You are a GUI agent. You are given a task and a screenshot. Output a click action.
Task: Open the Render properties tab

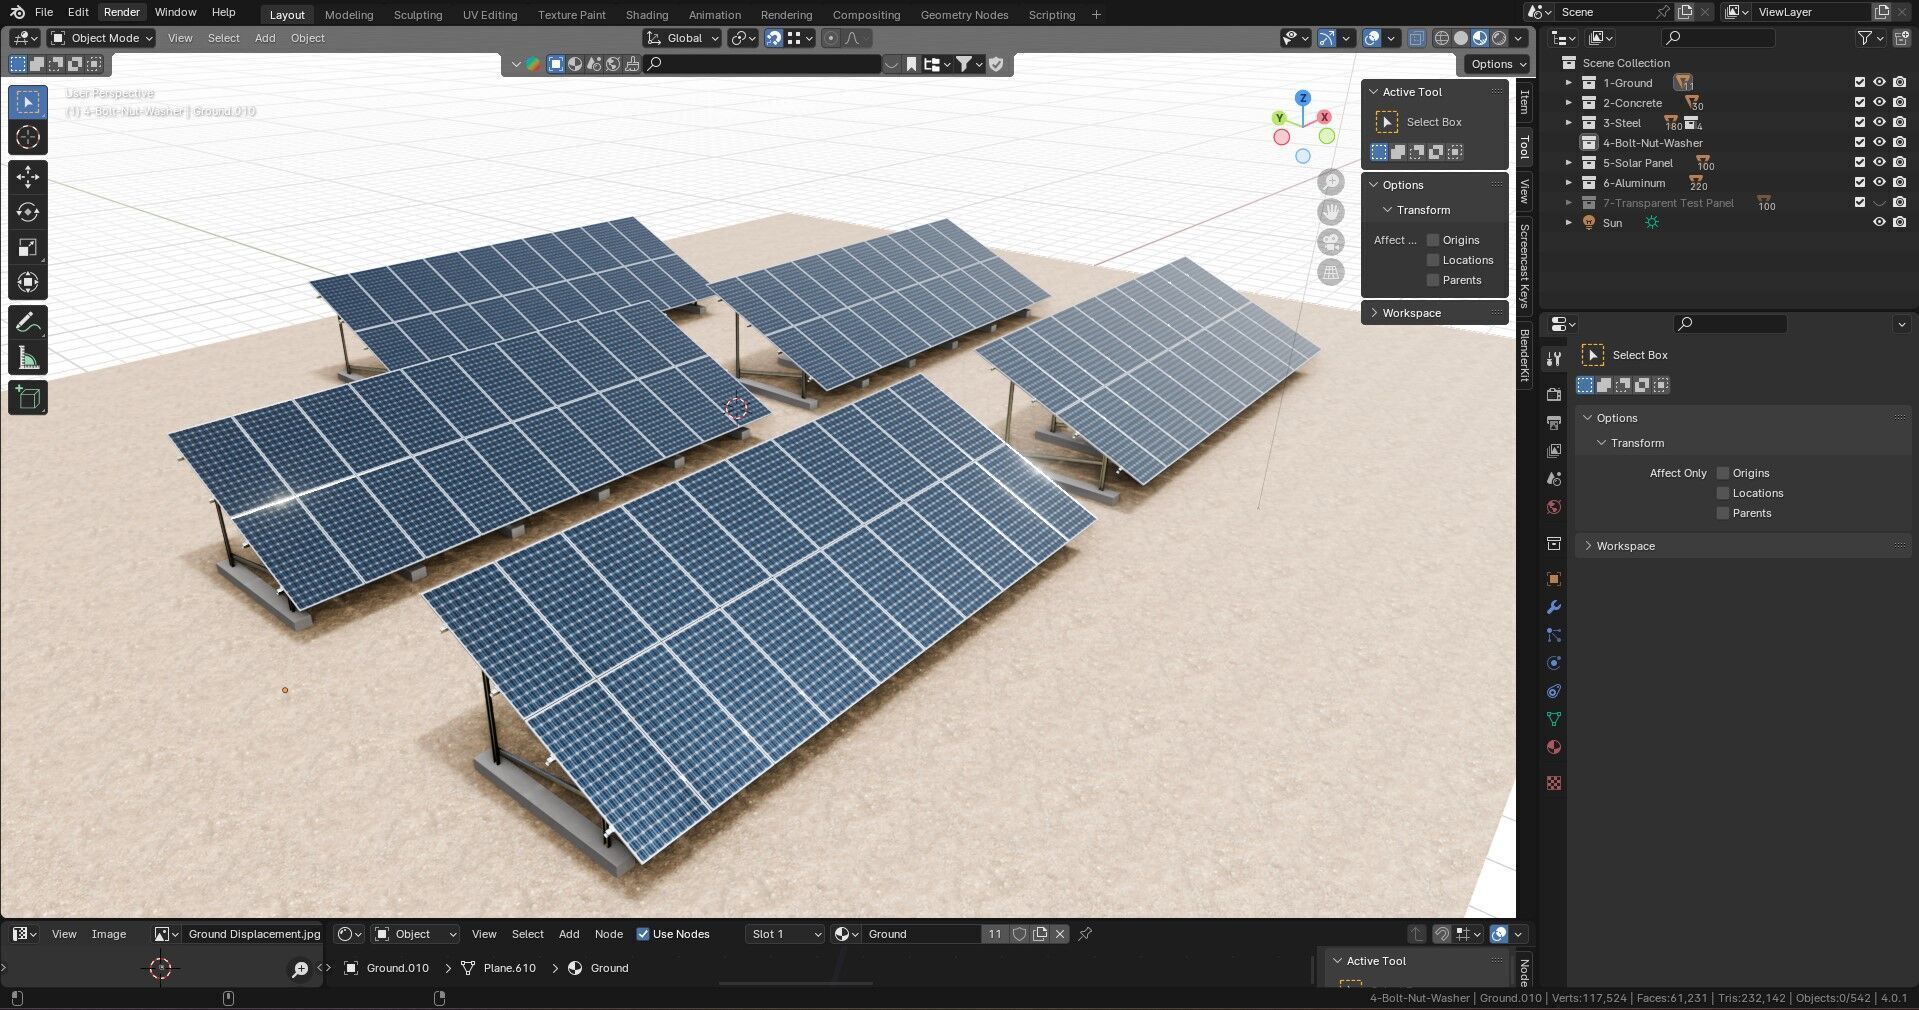tap(1553, 394)
